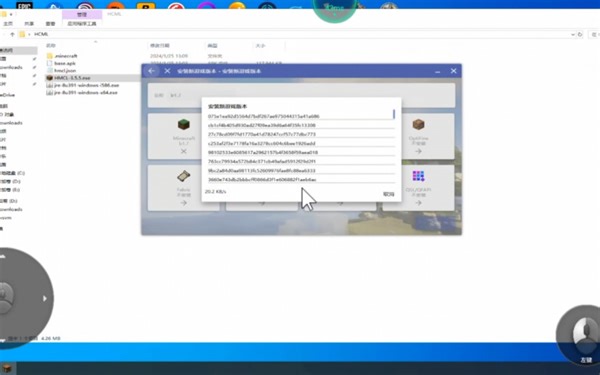The width and height of the screenshot is (600, 375).
Task: Select jre-8u391-windows-x64.exe file
Action: coord(86,92)
